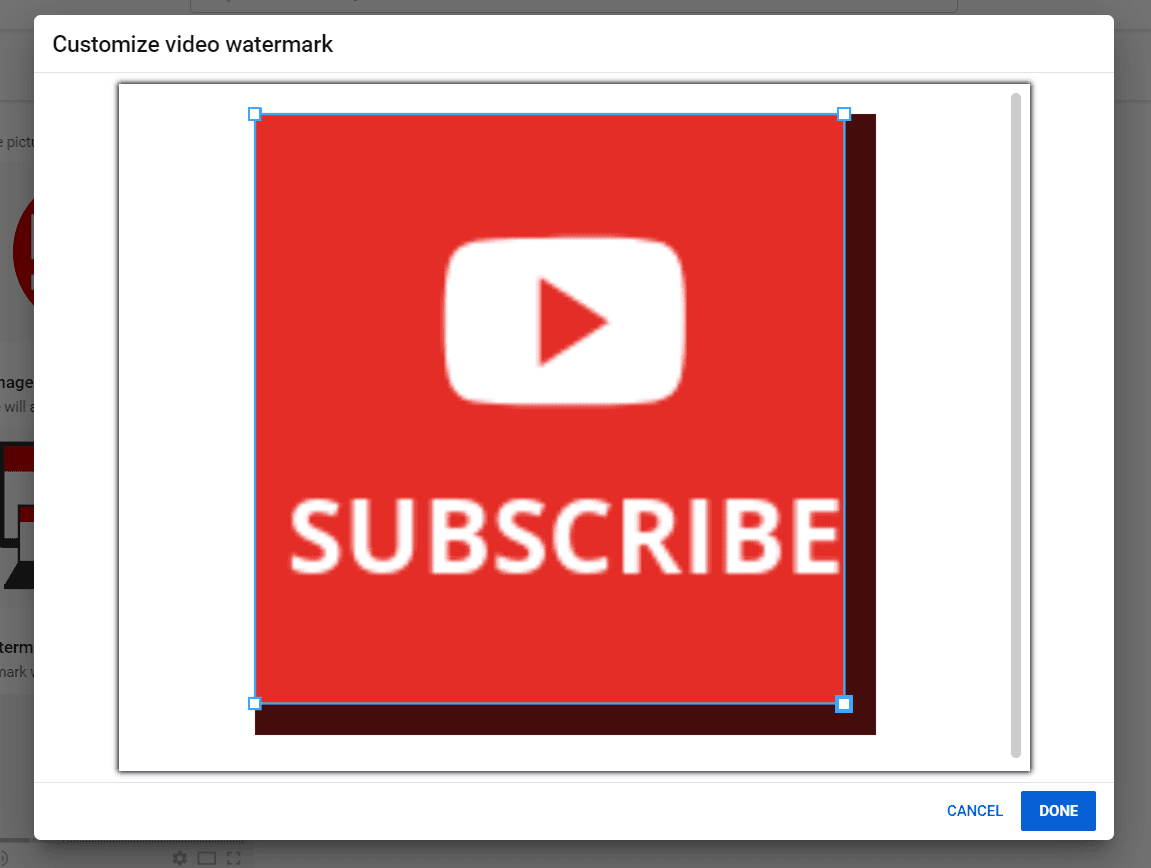Click the DONE button

coord(1058,811)
